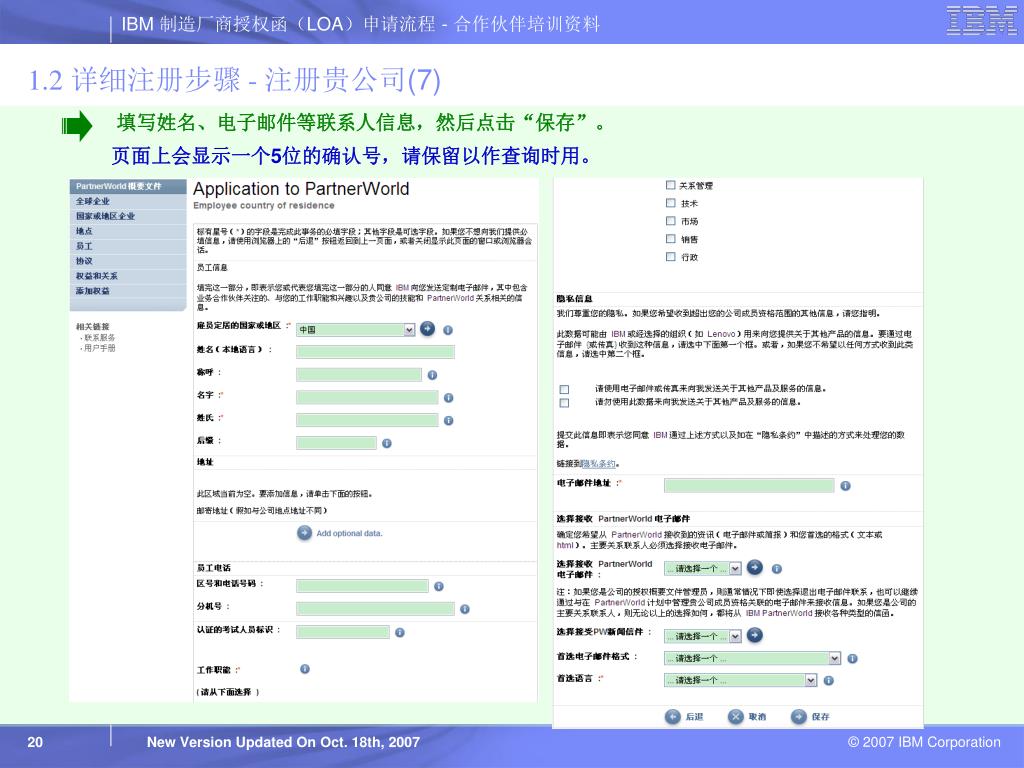Click the 电子邮件地址 input field
Image resolution: width=1024 pixels, height=768 pixels.
click(x=749, y=485)
